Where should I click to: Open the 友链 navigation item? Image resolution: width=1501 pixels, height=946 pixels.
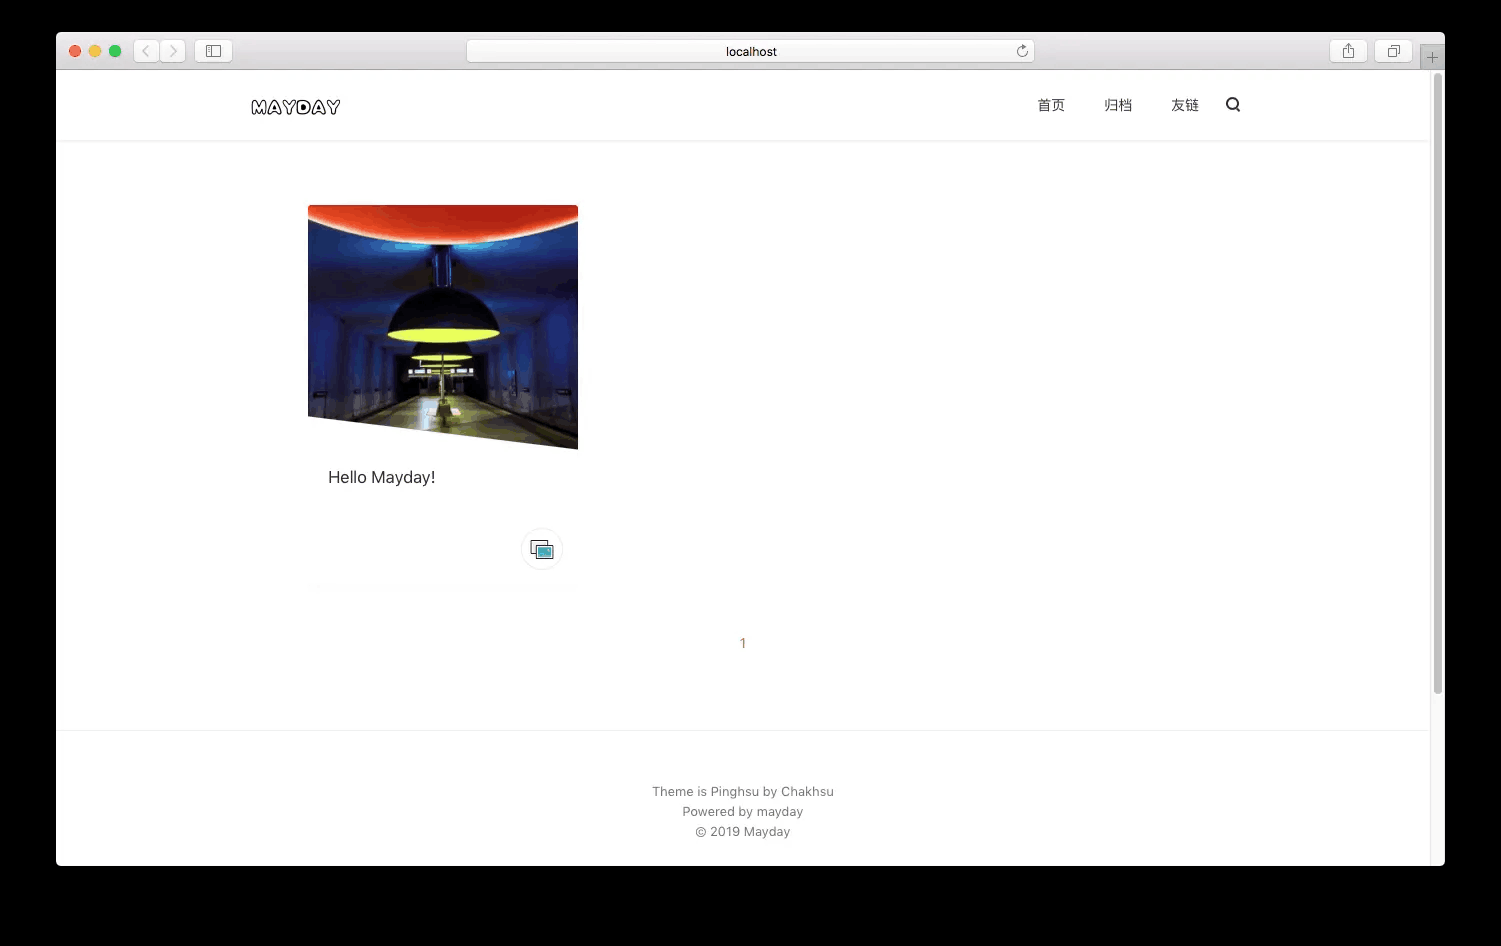(x=1184, y=105)
